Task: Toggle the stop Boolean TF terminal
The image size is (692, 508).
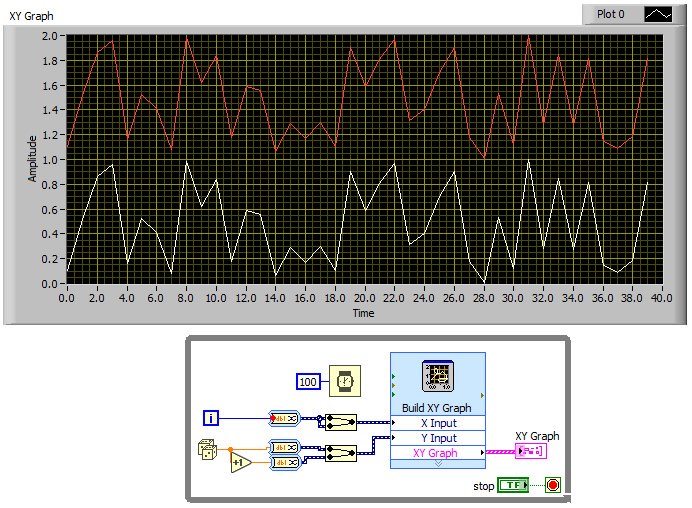Action: [x=513, y=486]
